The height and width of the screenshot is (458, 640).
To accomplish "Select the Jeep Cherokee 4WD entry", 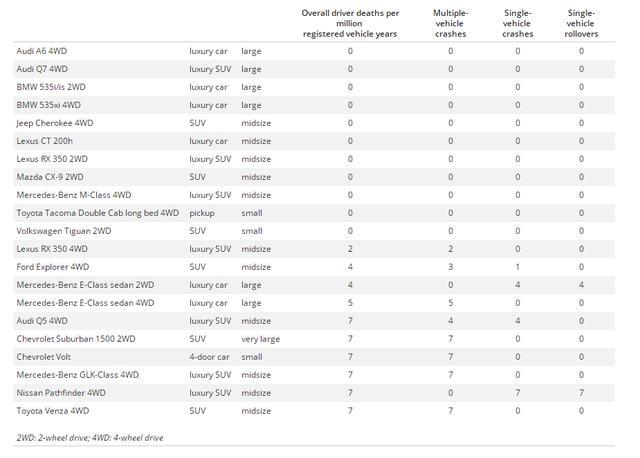I will (x=55, y=123).
